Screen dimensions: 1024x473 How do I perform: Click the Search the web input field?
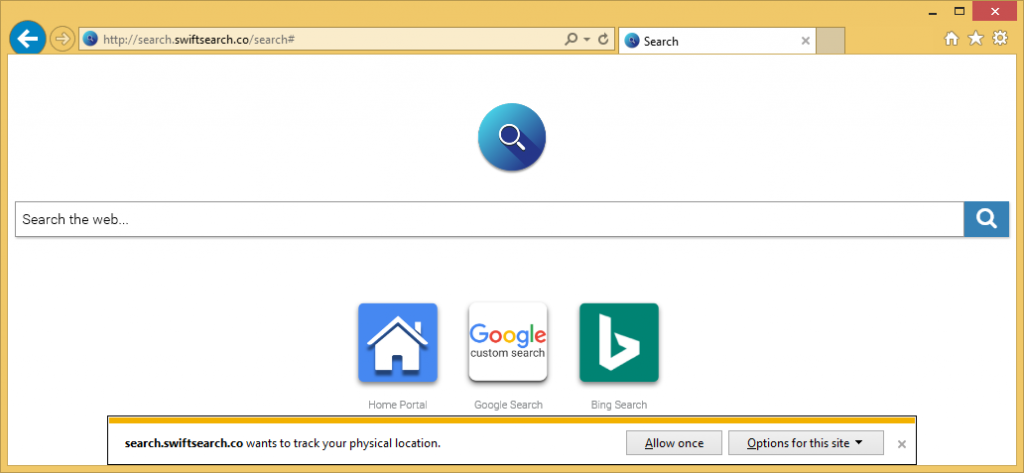488,219
